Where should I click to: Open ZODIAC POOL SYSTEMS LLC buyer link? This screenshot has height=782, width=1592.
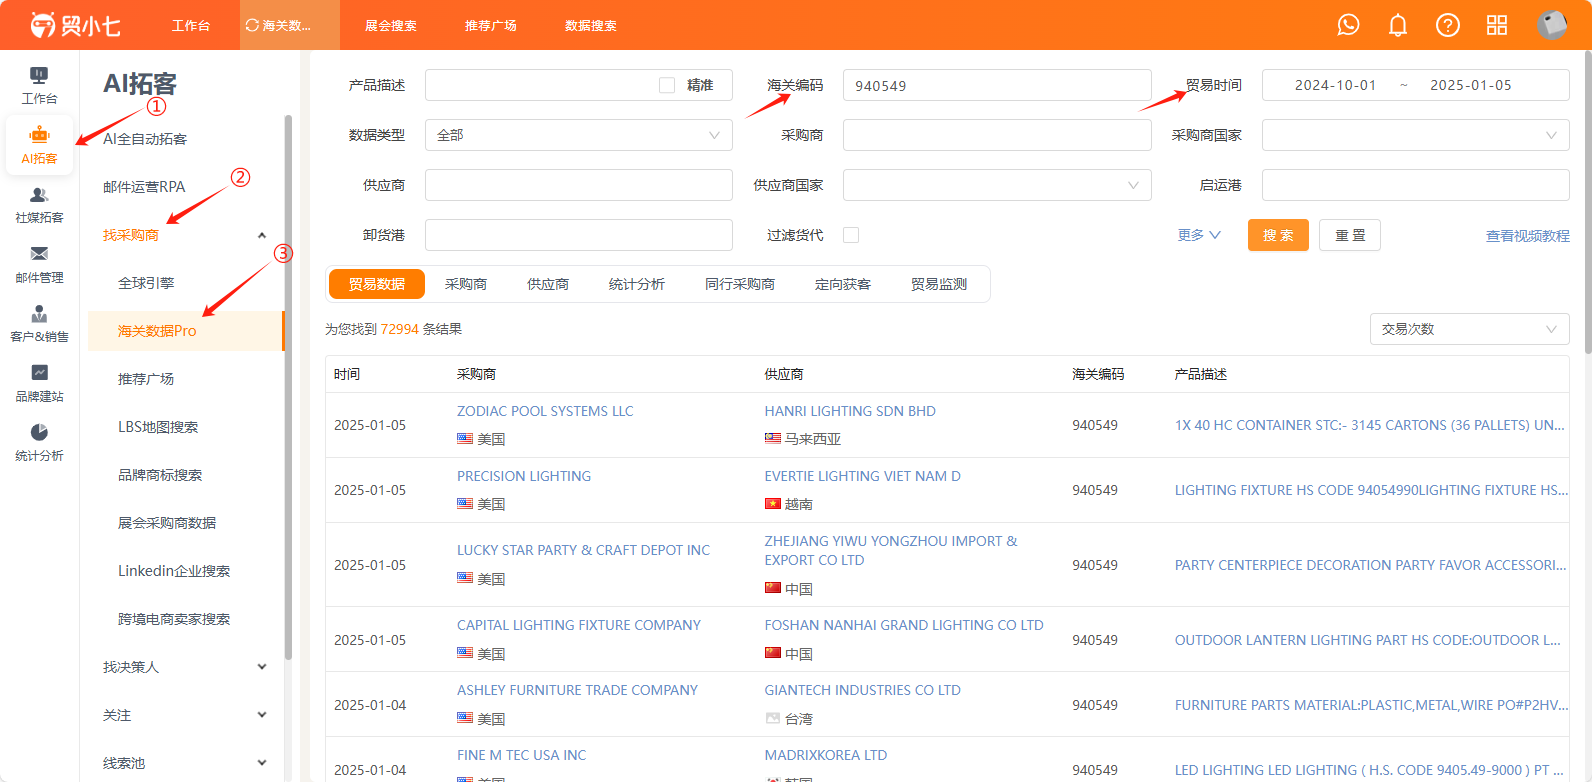pyautogui.click(x=545, y=411)
